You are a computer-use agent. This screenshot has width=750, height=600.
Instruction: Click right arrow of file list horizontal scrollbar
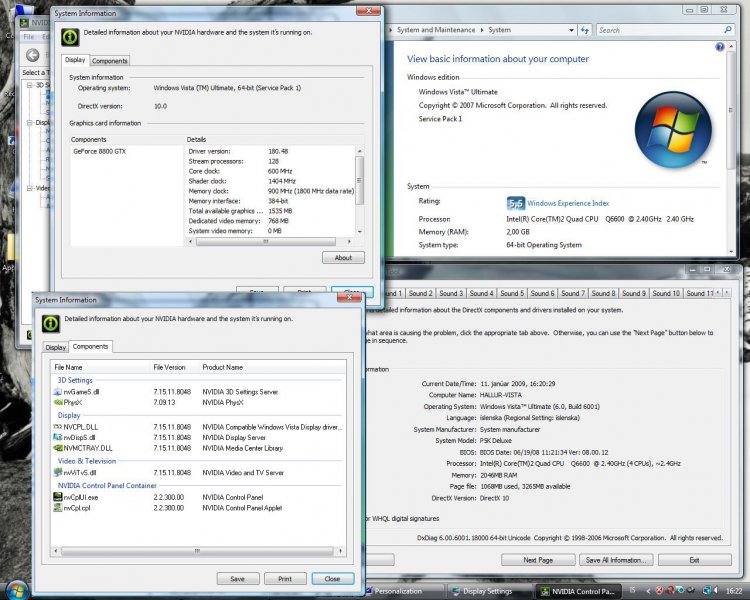click(340, 551)
